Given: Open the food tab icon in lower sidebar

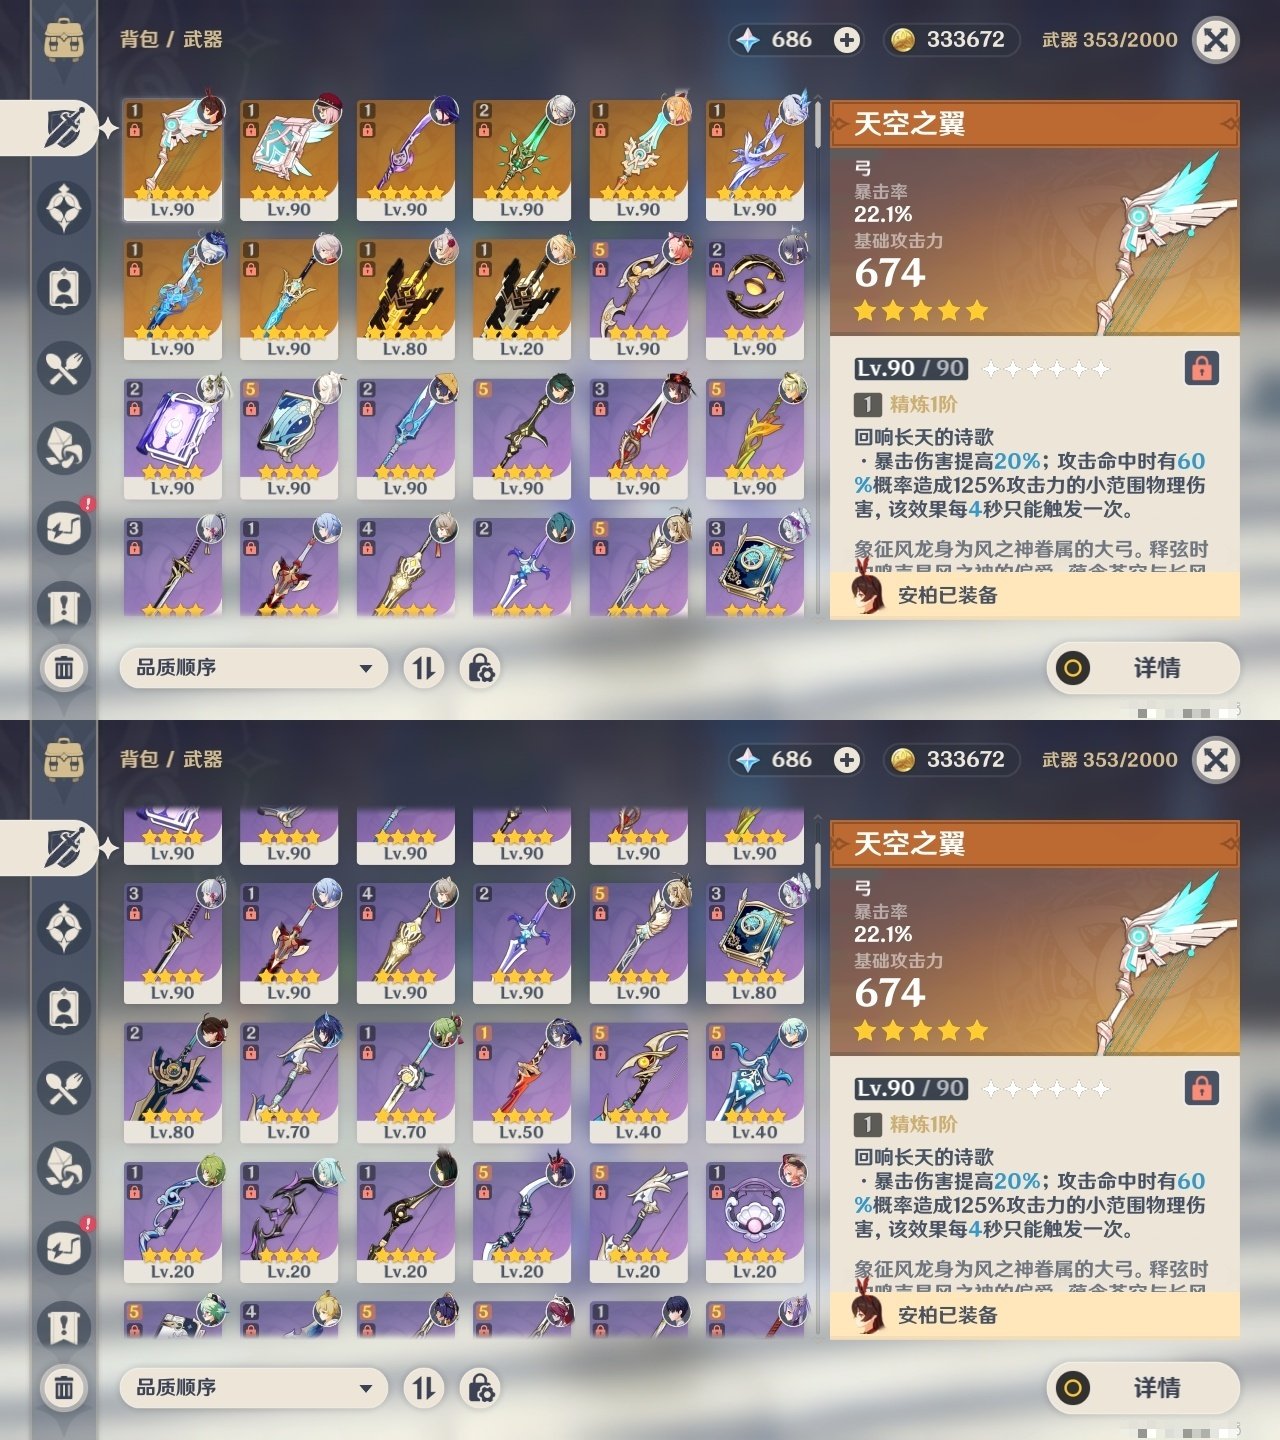Looking at the screenshot, I should click(x=64, y=1088).
